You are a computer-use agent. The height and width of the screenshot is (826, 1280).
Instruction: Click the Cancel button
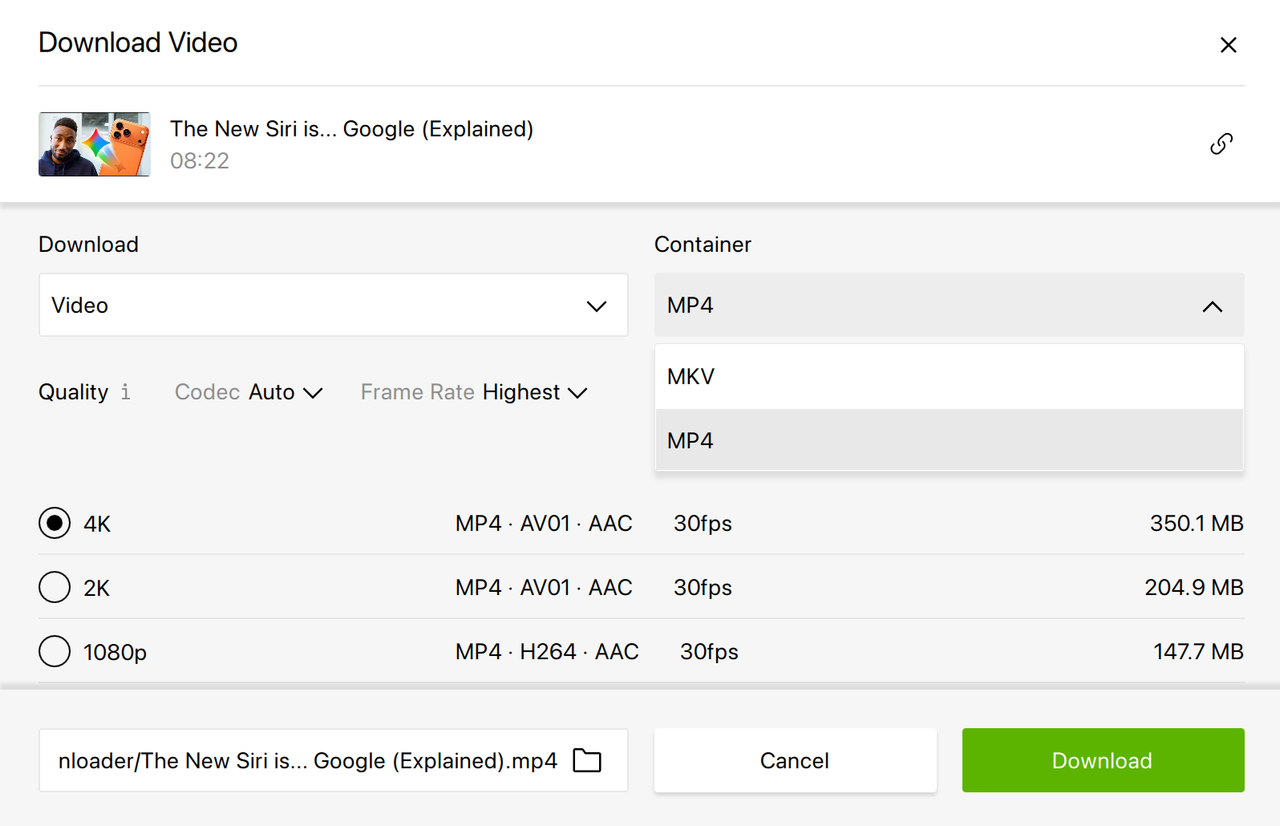795,761
